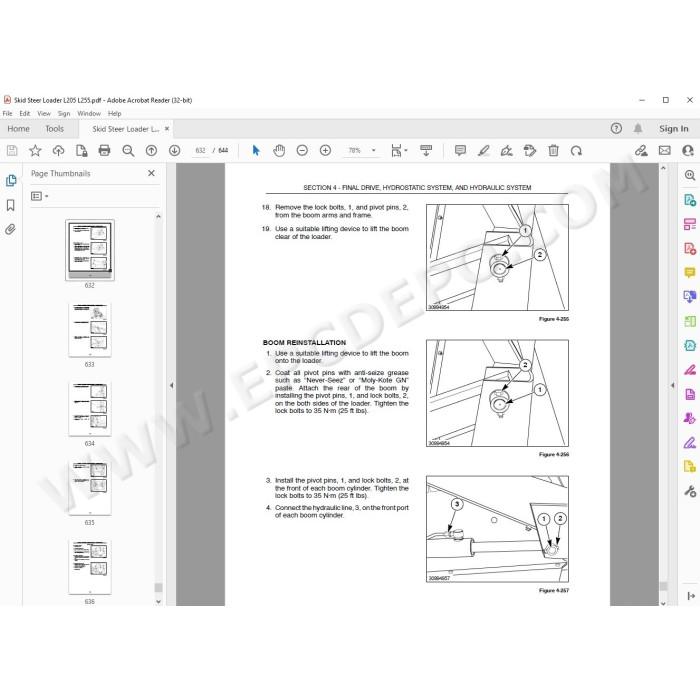Zoom out with minus icon
The image size is (700, 700).
pyautogui.click(x=302, y=151)
